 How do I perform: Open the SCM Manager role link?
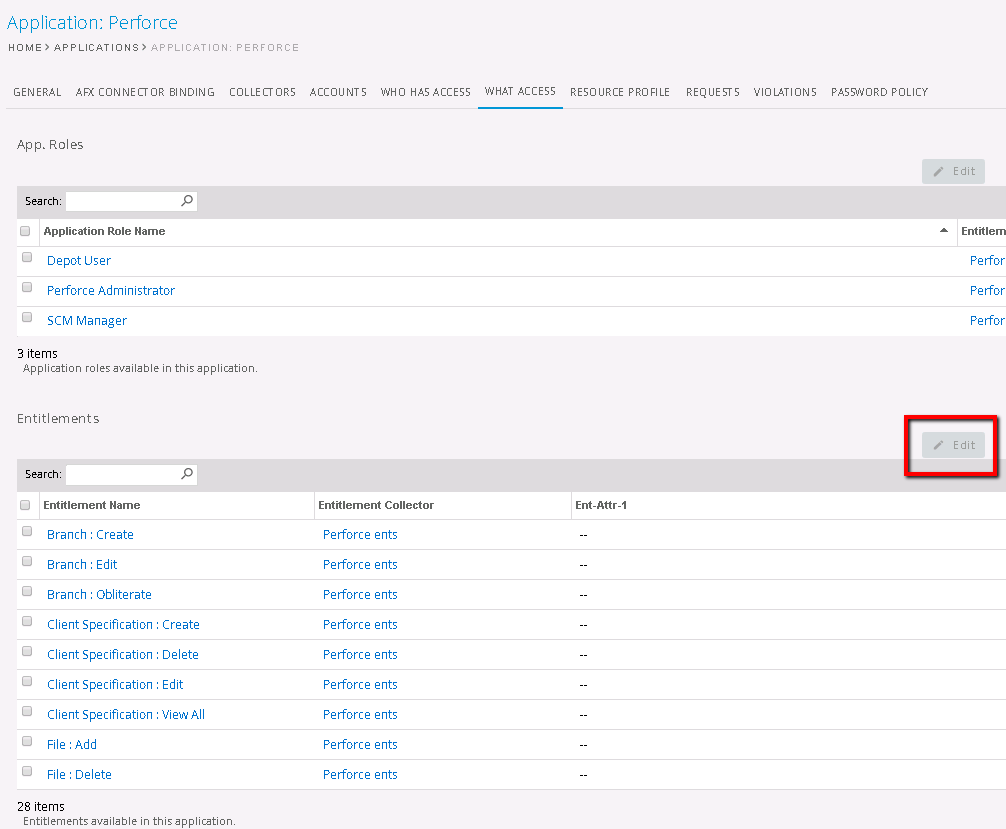pos(87,321)
